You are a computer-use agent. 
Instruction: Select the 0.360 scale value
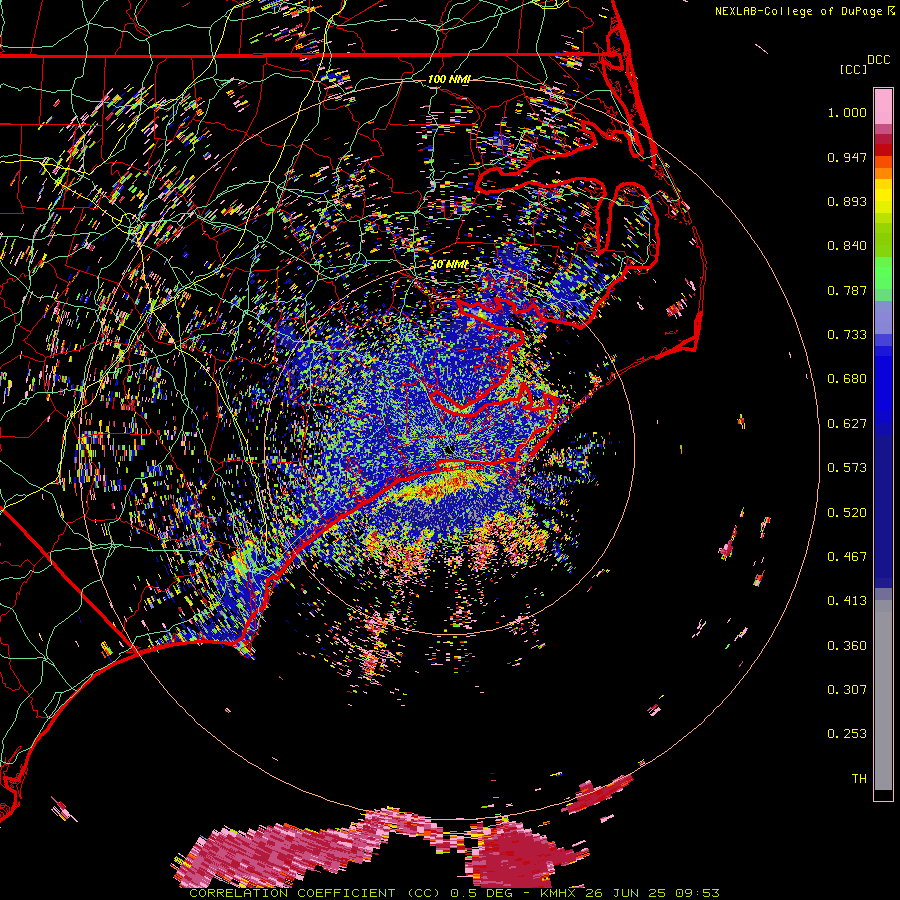pyautogui.click(x=847, y=646)
